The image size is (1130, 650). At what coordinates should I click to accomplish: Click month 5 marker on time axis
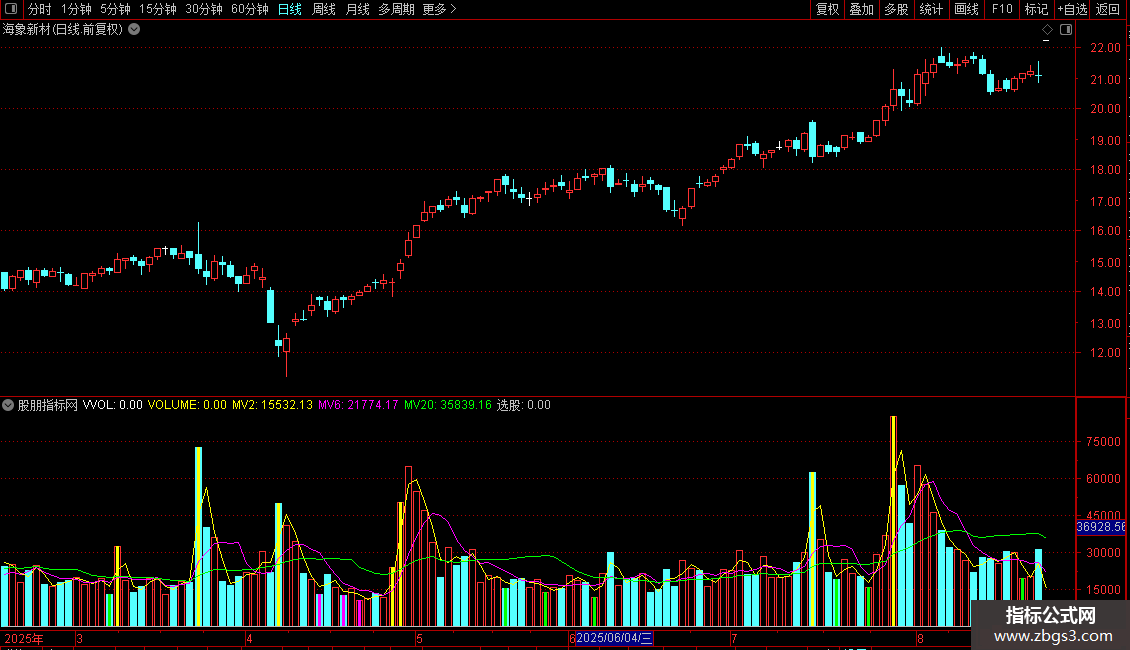pos(419,638)
